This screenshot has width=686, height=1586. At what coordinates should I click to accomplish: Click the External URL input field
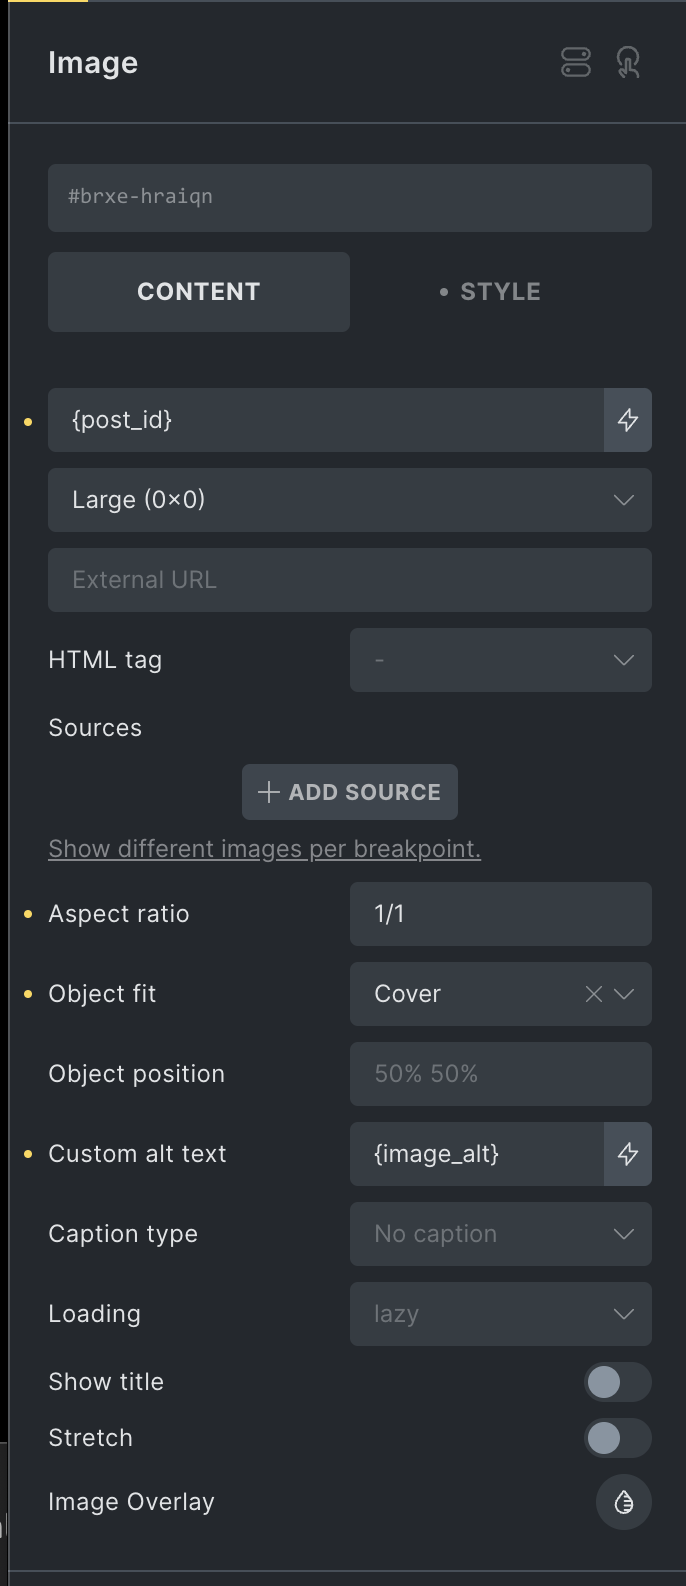tap(350, 580)
